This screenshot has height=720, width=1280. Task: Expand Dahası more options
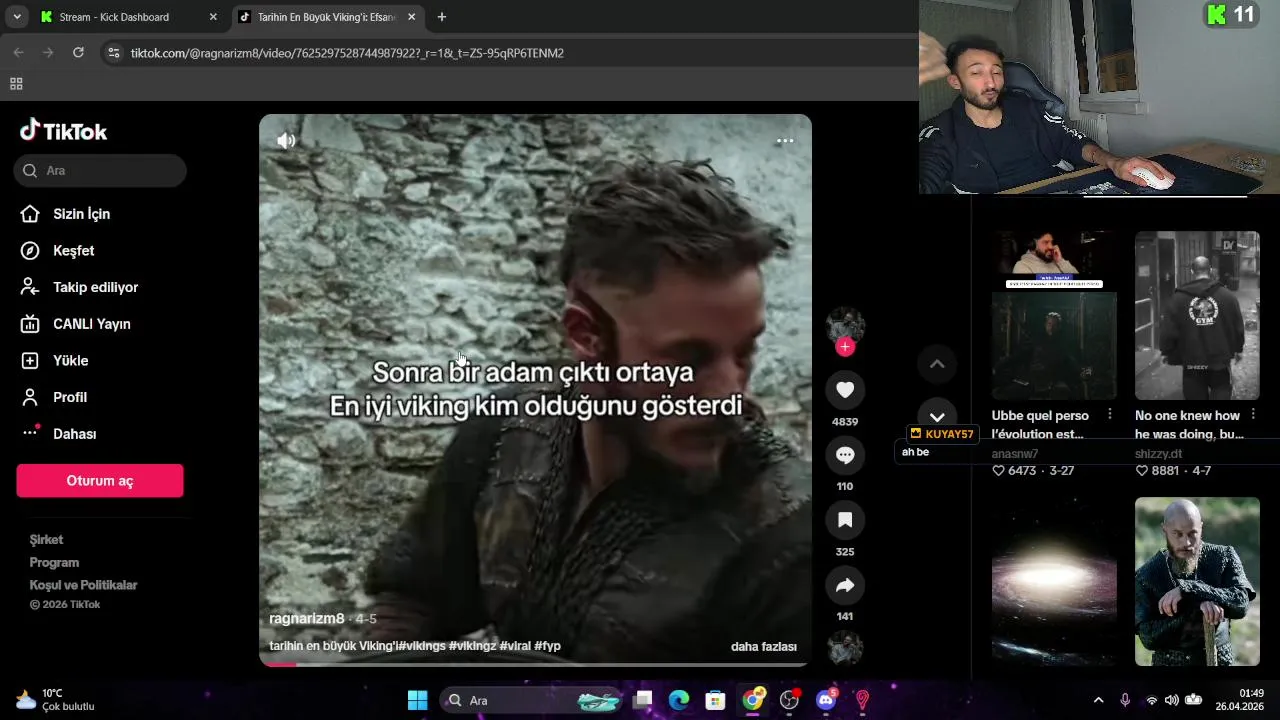point(74,434)
